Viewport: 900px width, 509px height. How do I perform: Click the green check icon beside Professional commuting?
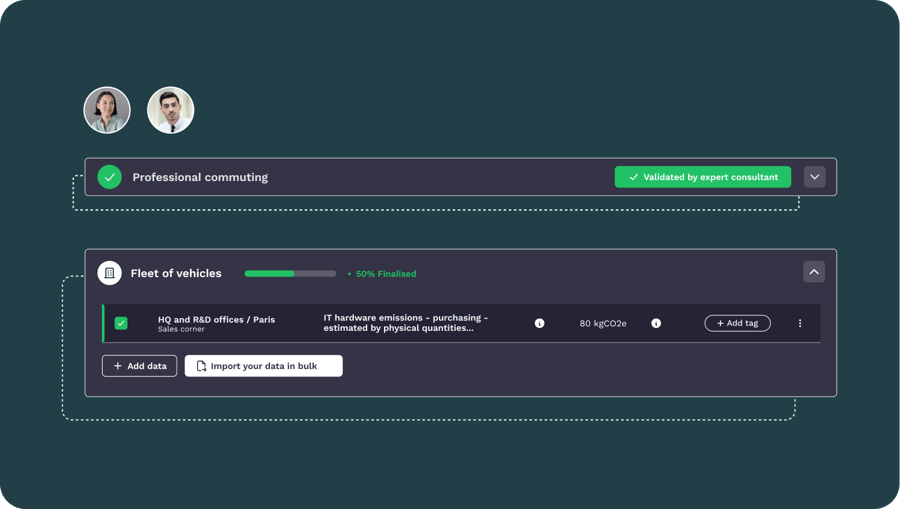[110, 177]
